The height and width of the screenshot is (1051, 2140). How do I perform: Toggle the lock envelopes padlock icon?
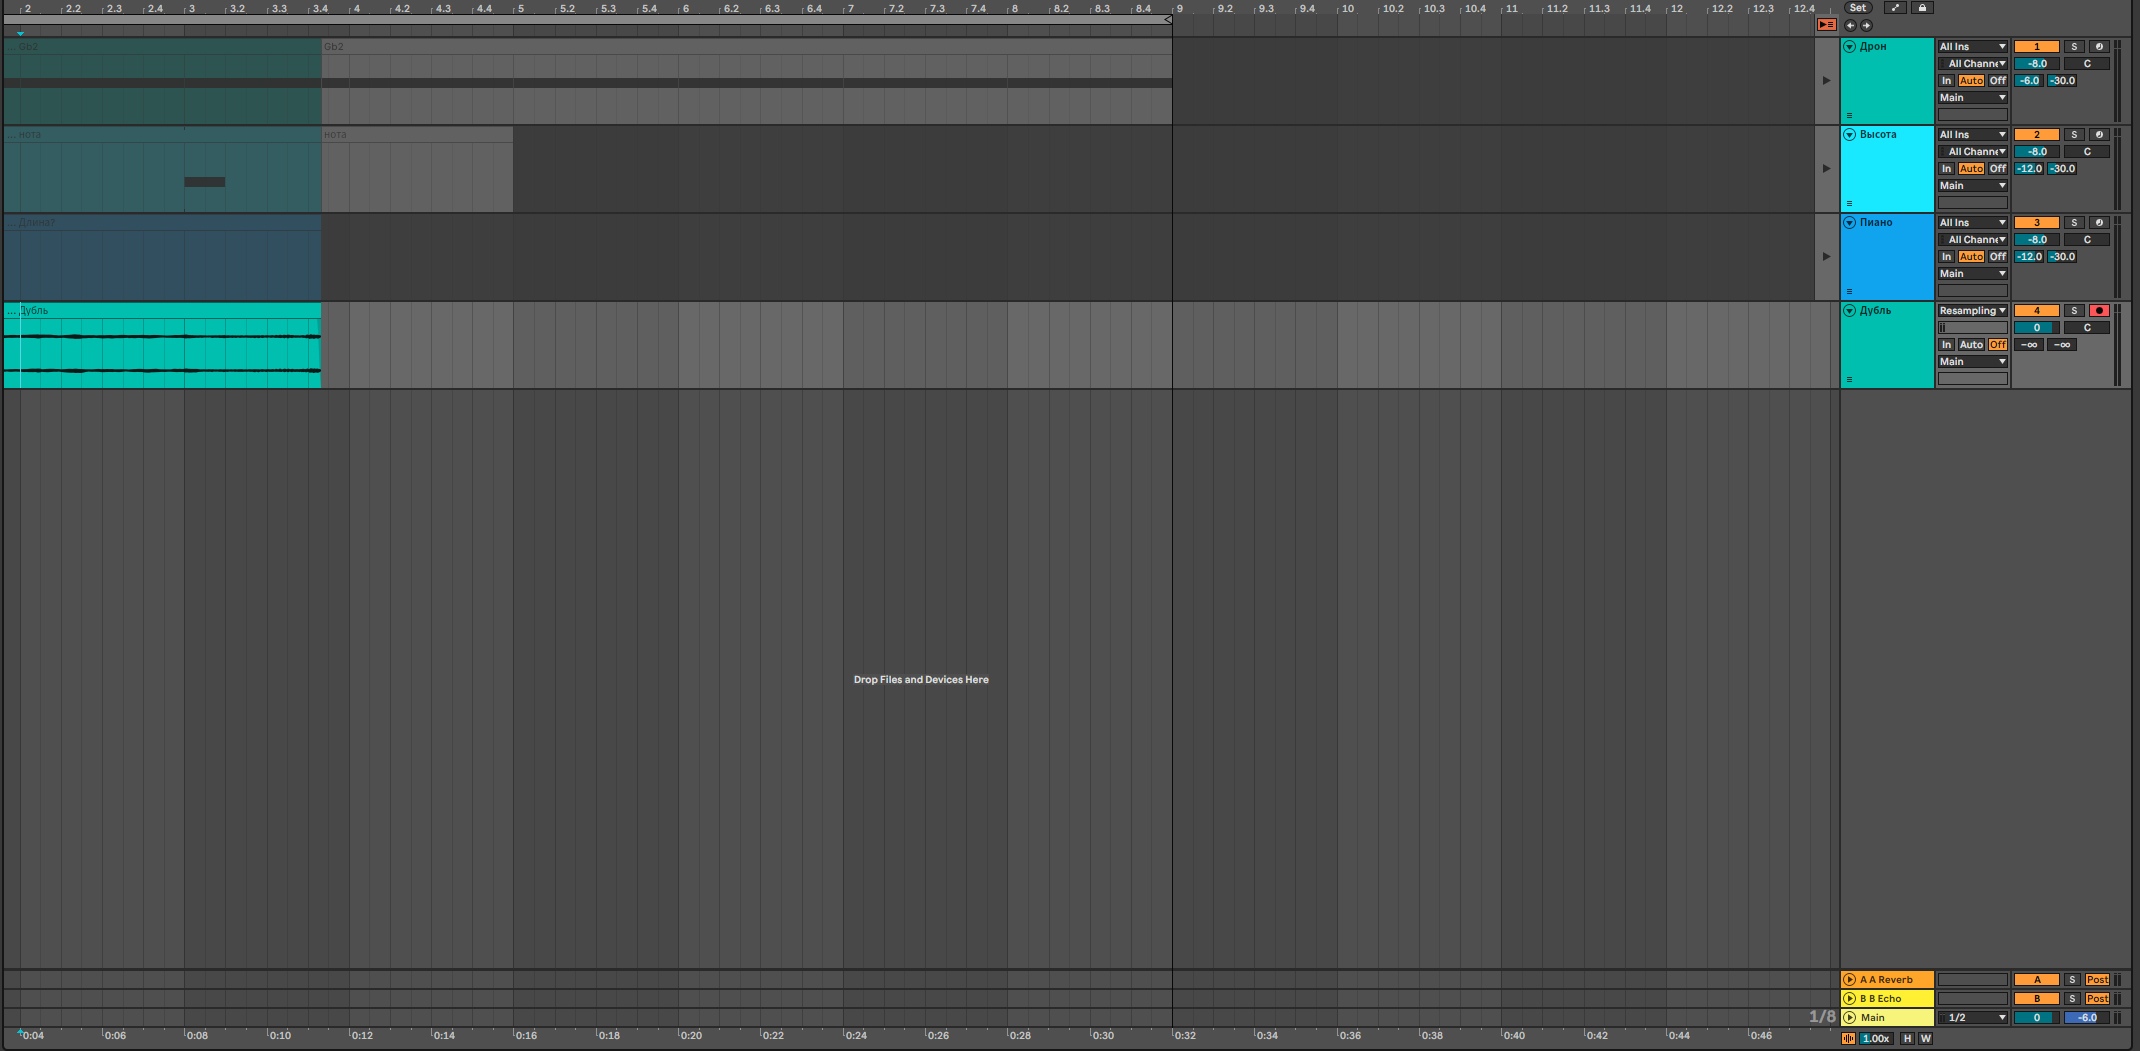1922,8
